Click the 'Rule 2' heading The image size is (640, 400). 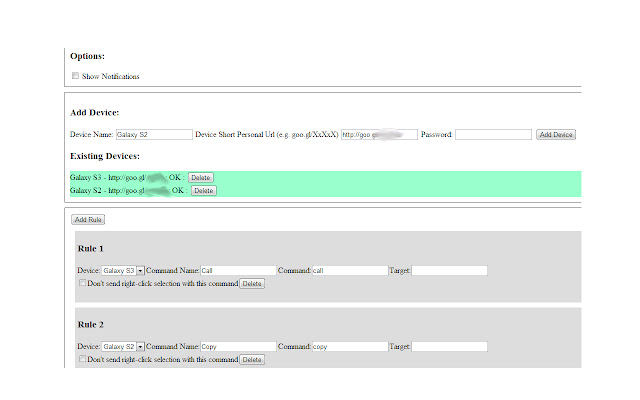click(91, 324)
